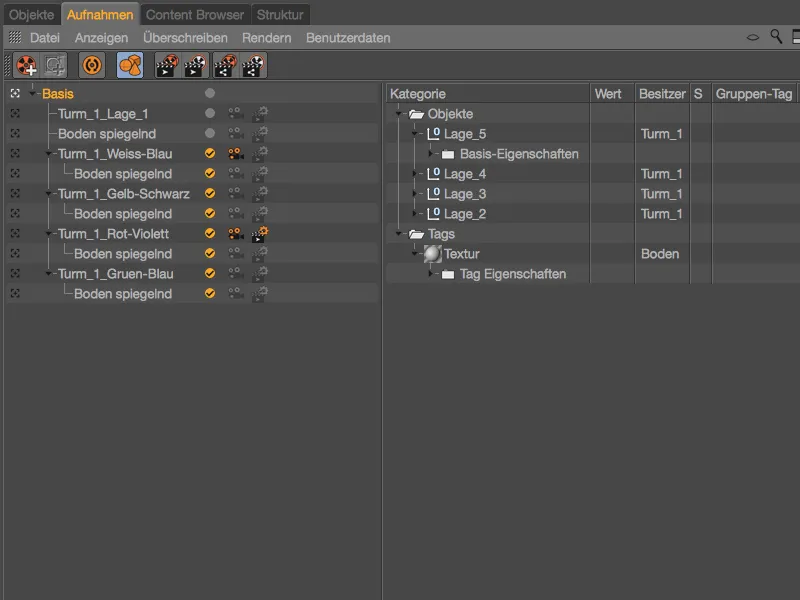Click camera icon on Turm_1_Lage_1 row
The image size is (800, 600).
[235, 113]
